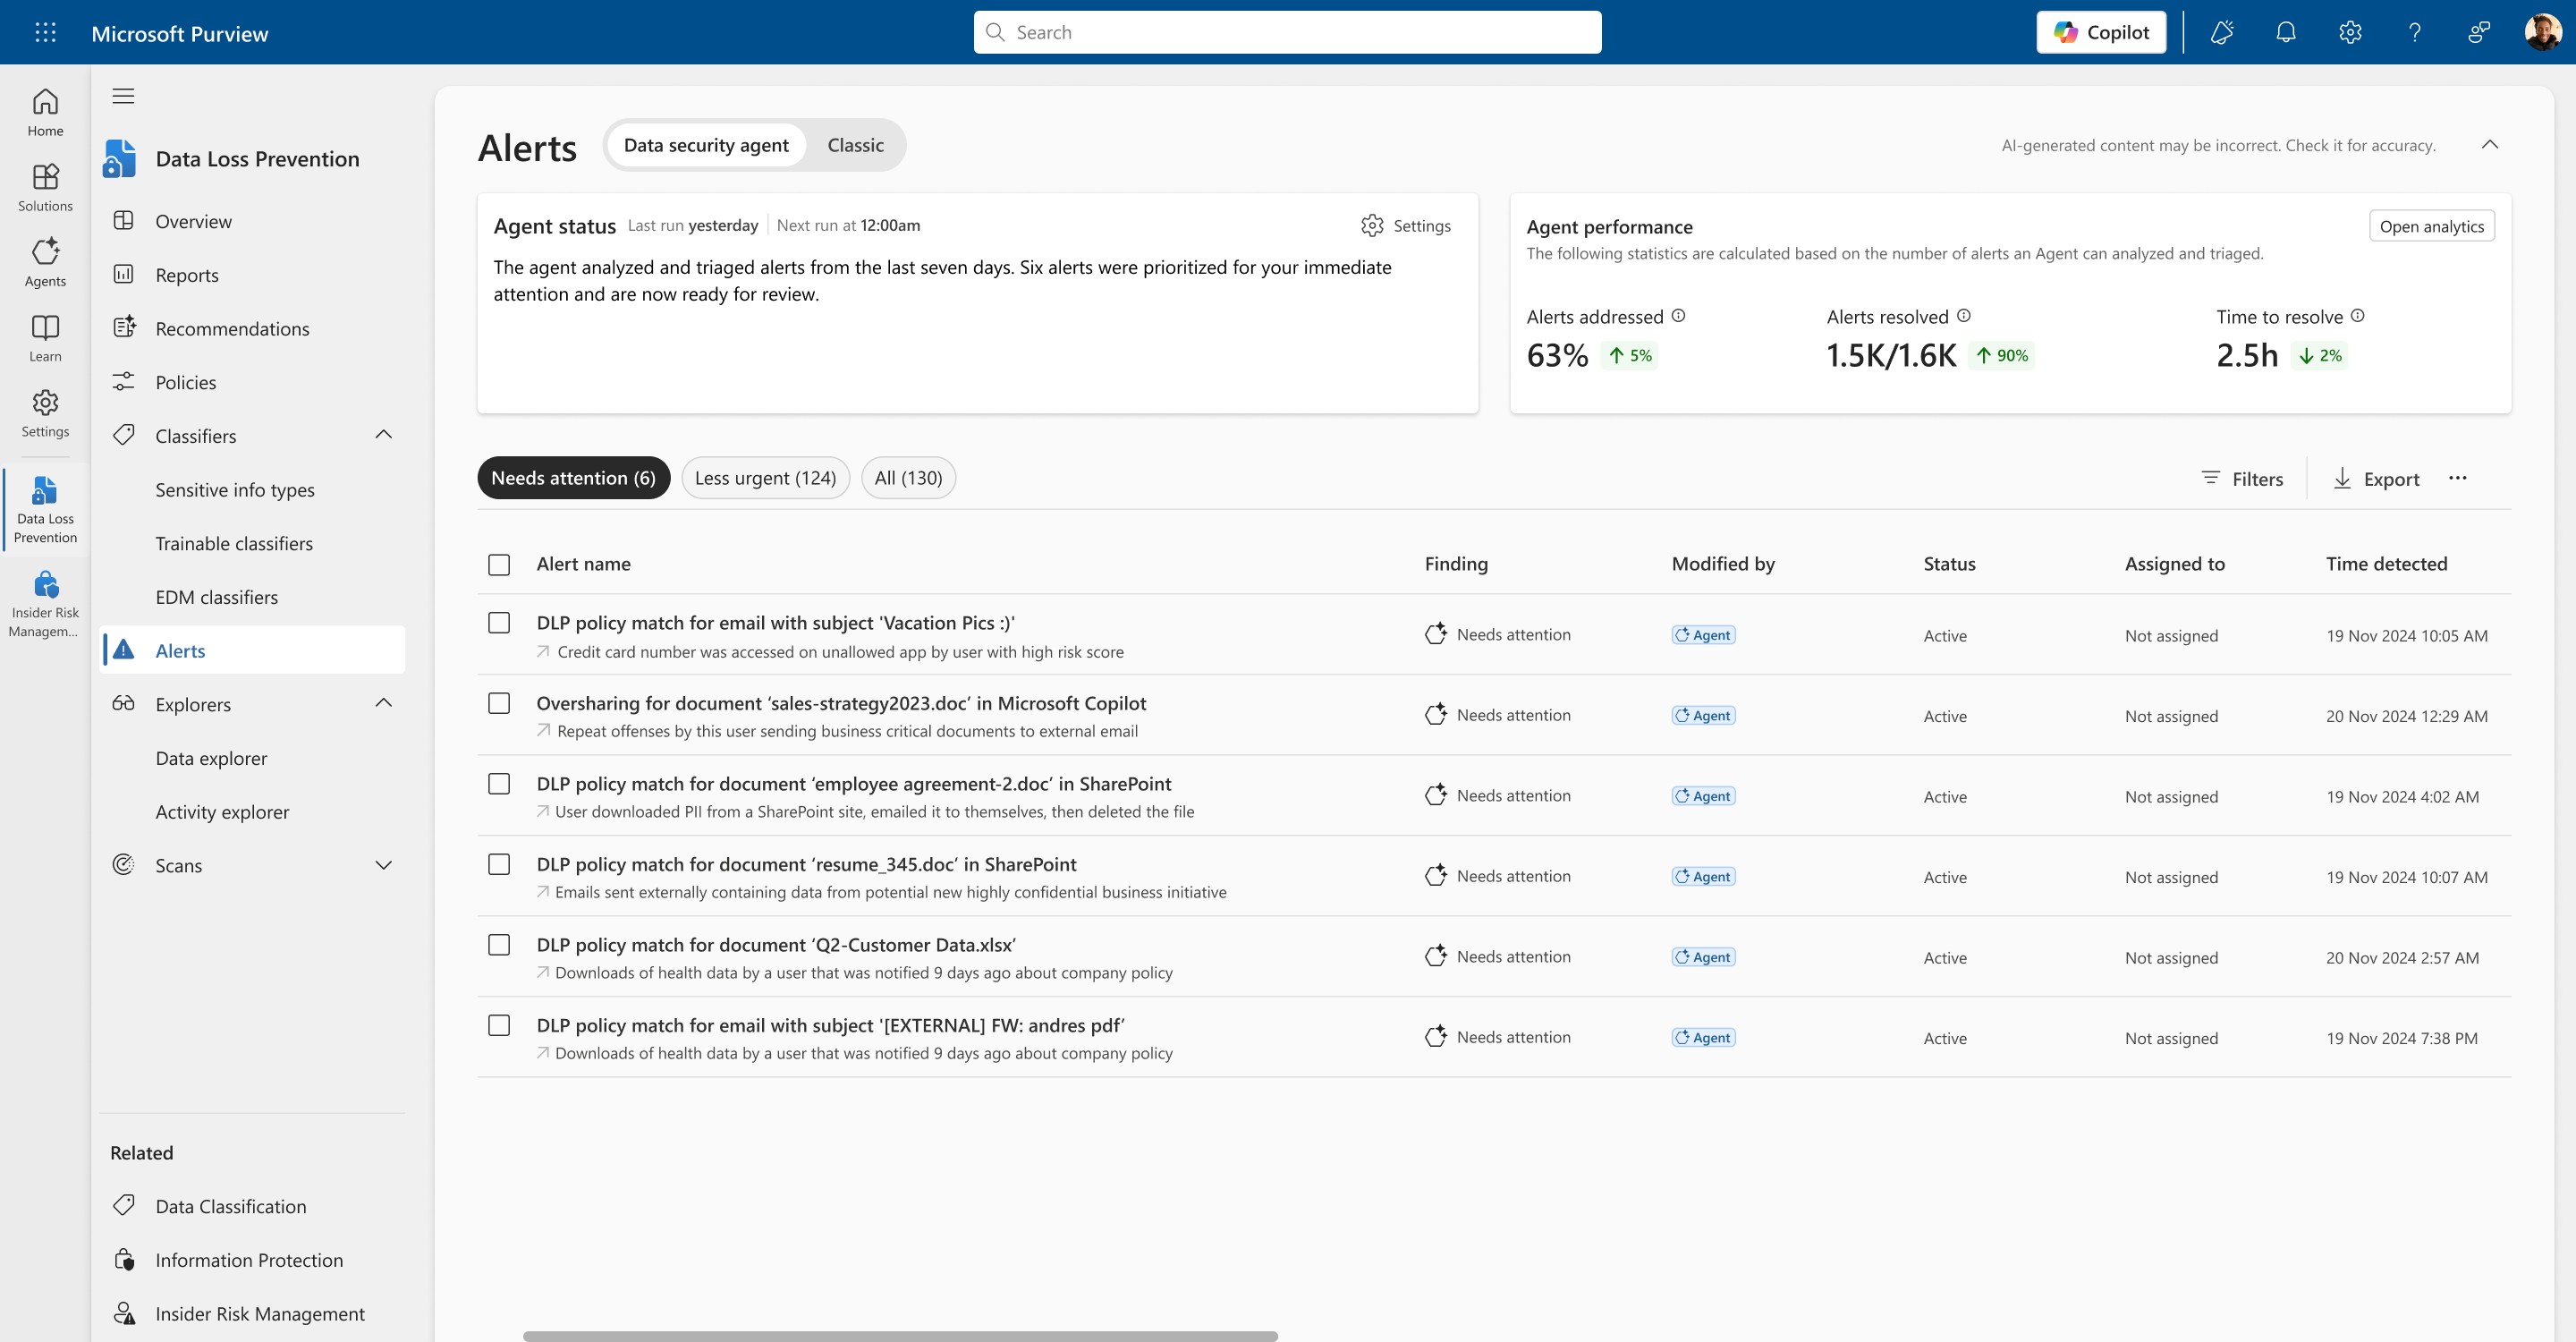Collapse navigation with the hamburger icon

point(123,96)
